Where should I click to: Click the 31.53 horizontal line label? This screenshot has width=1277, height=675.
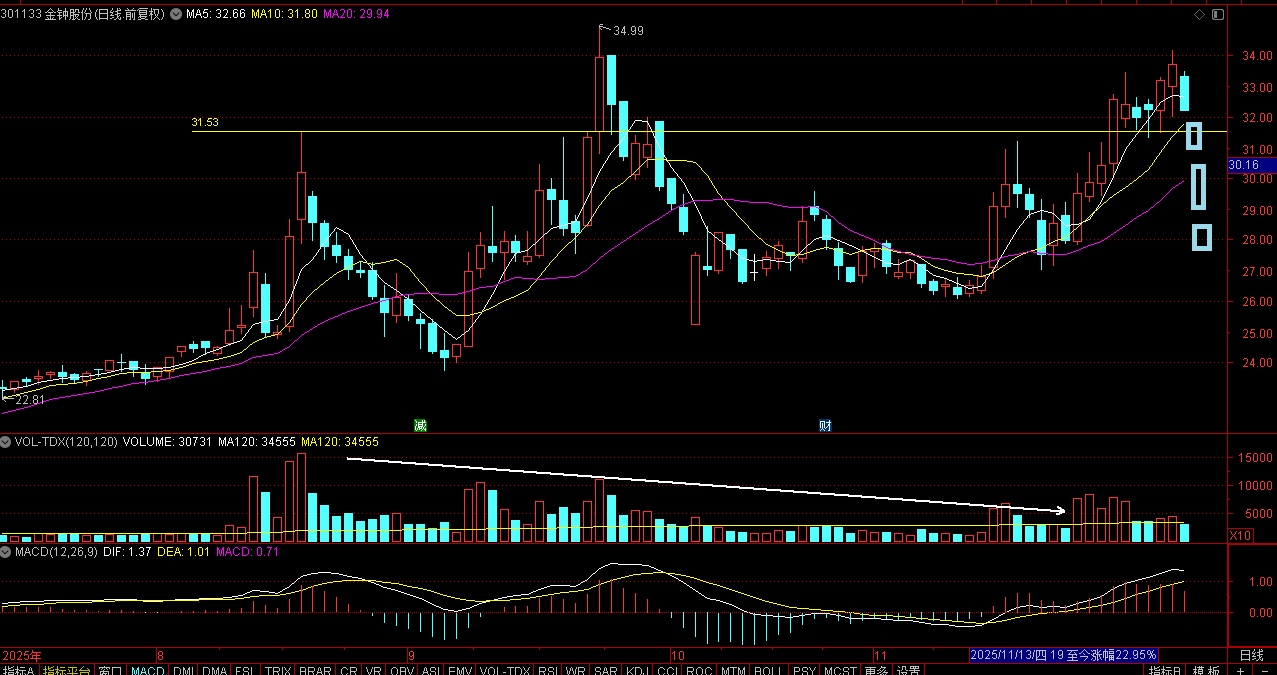(x=205, y=123)
